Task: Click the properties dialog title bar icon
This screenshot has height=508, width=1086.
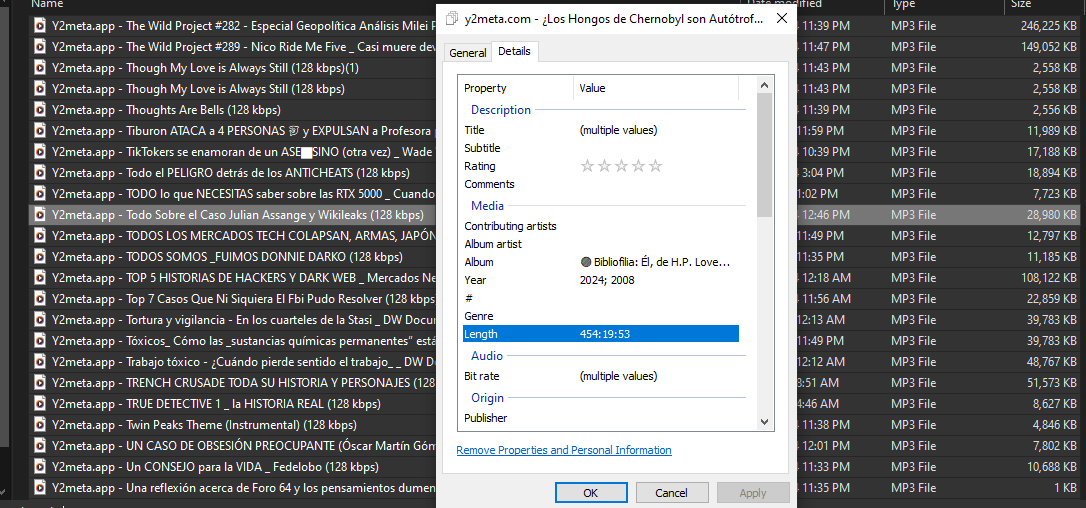Action: [x=452, y=18]
